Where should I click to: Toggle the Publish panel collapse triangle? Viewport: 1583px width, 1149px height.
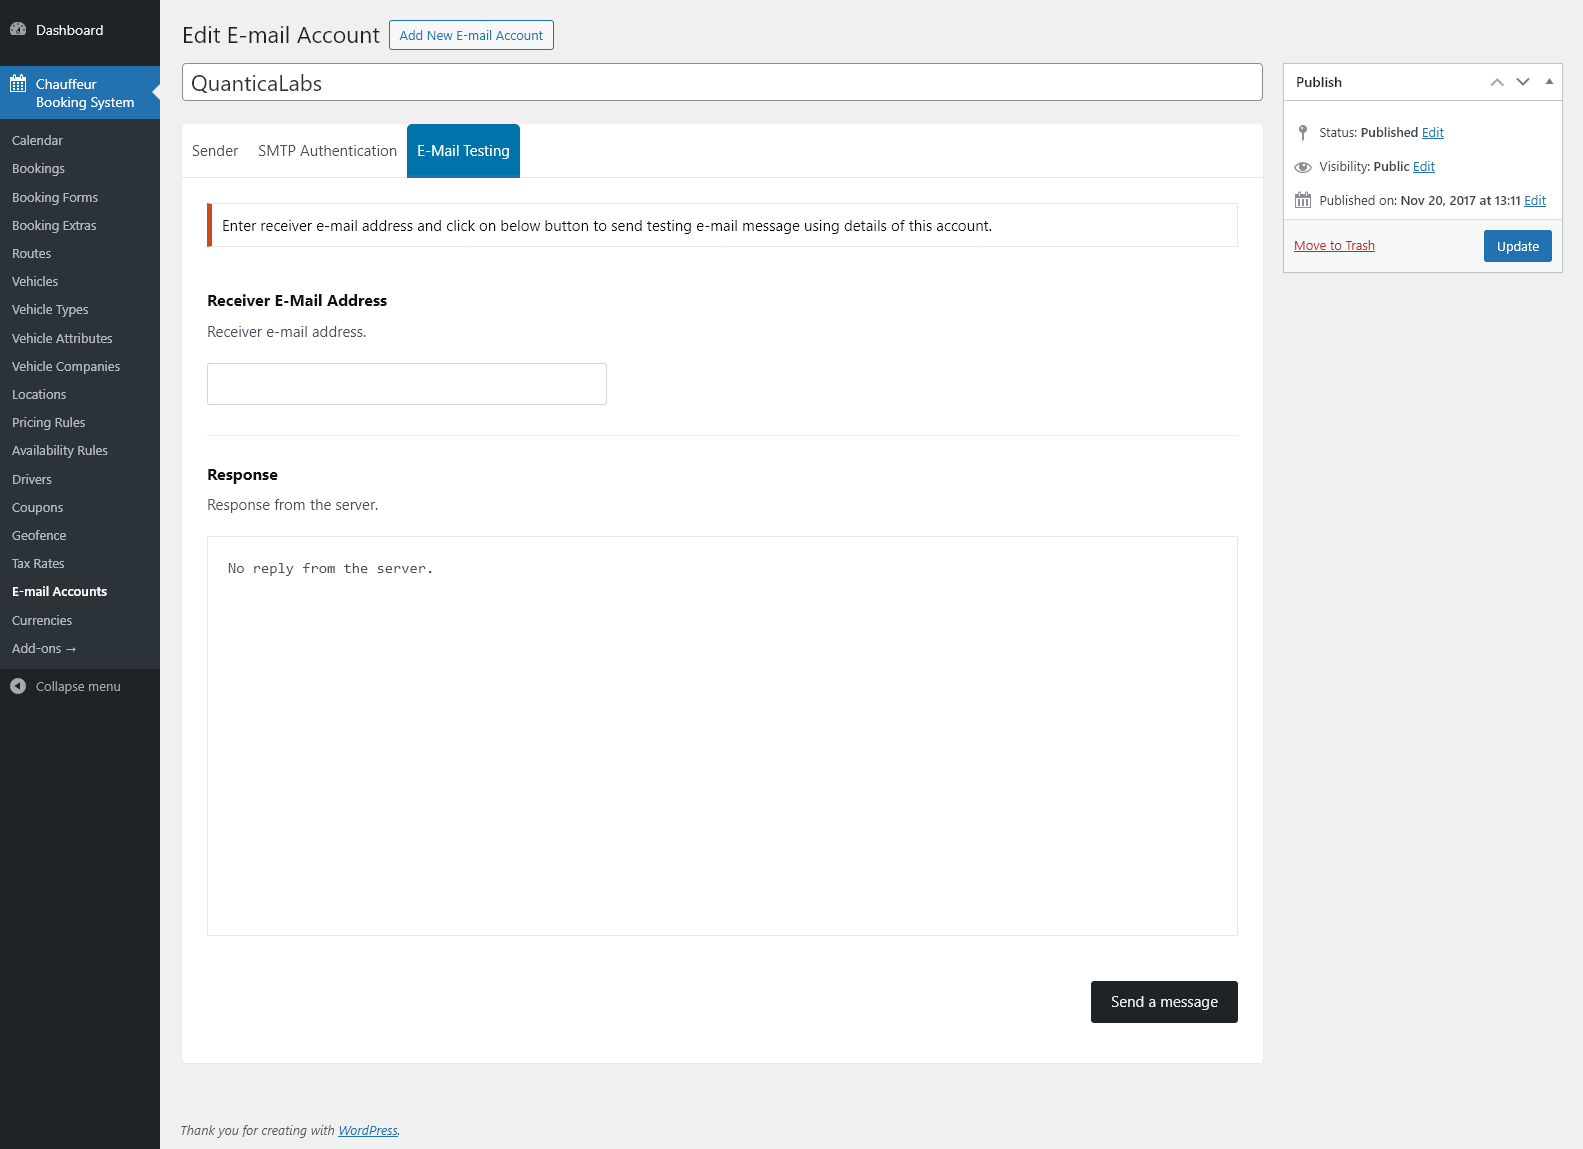pos(1549,82)
